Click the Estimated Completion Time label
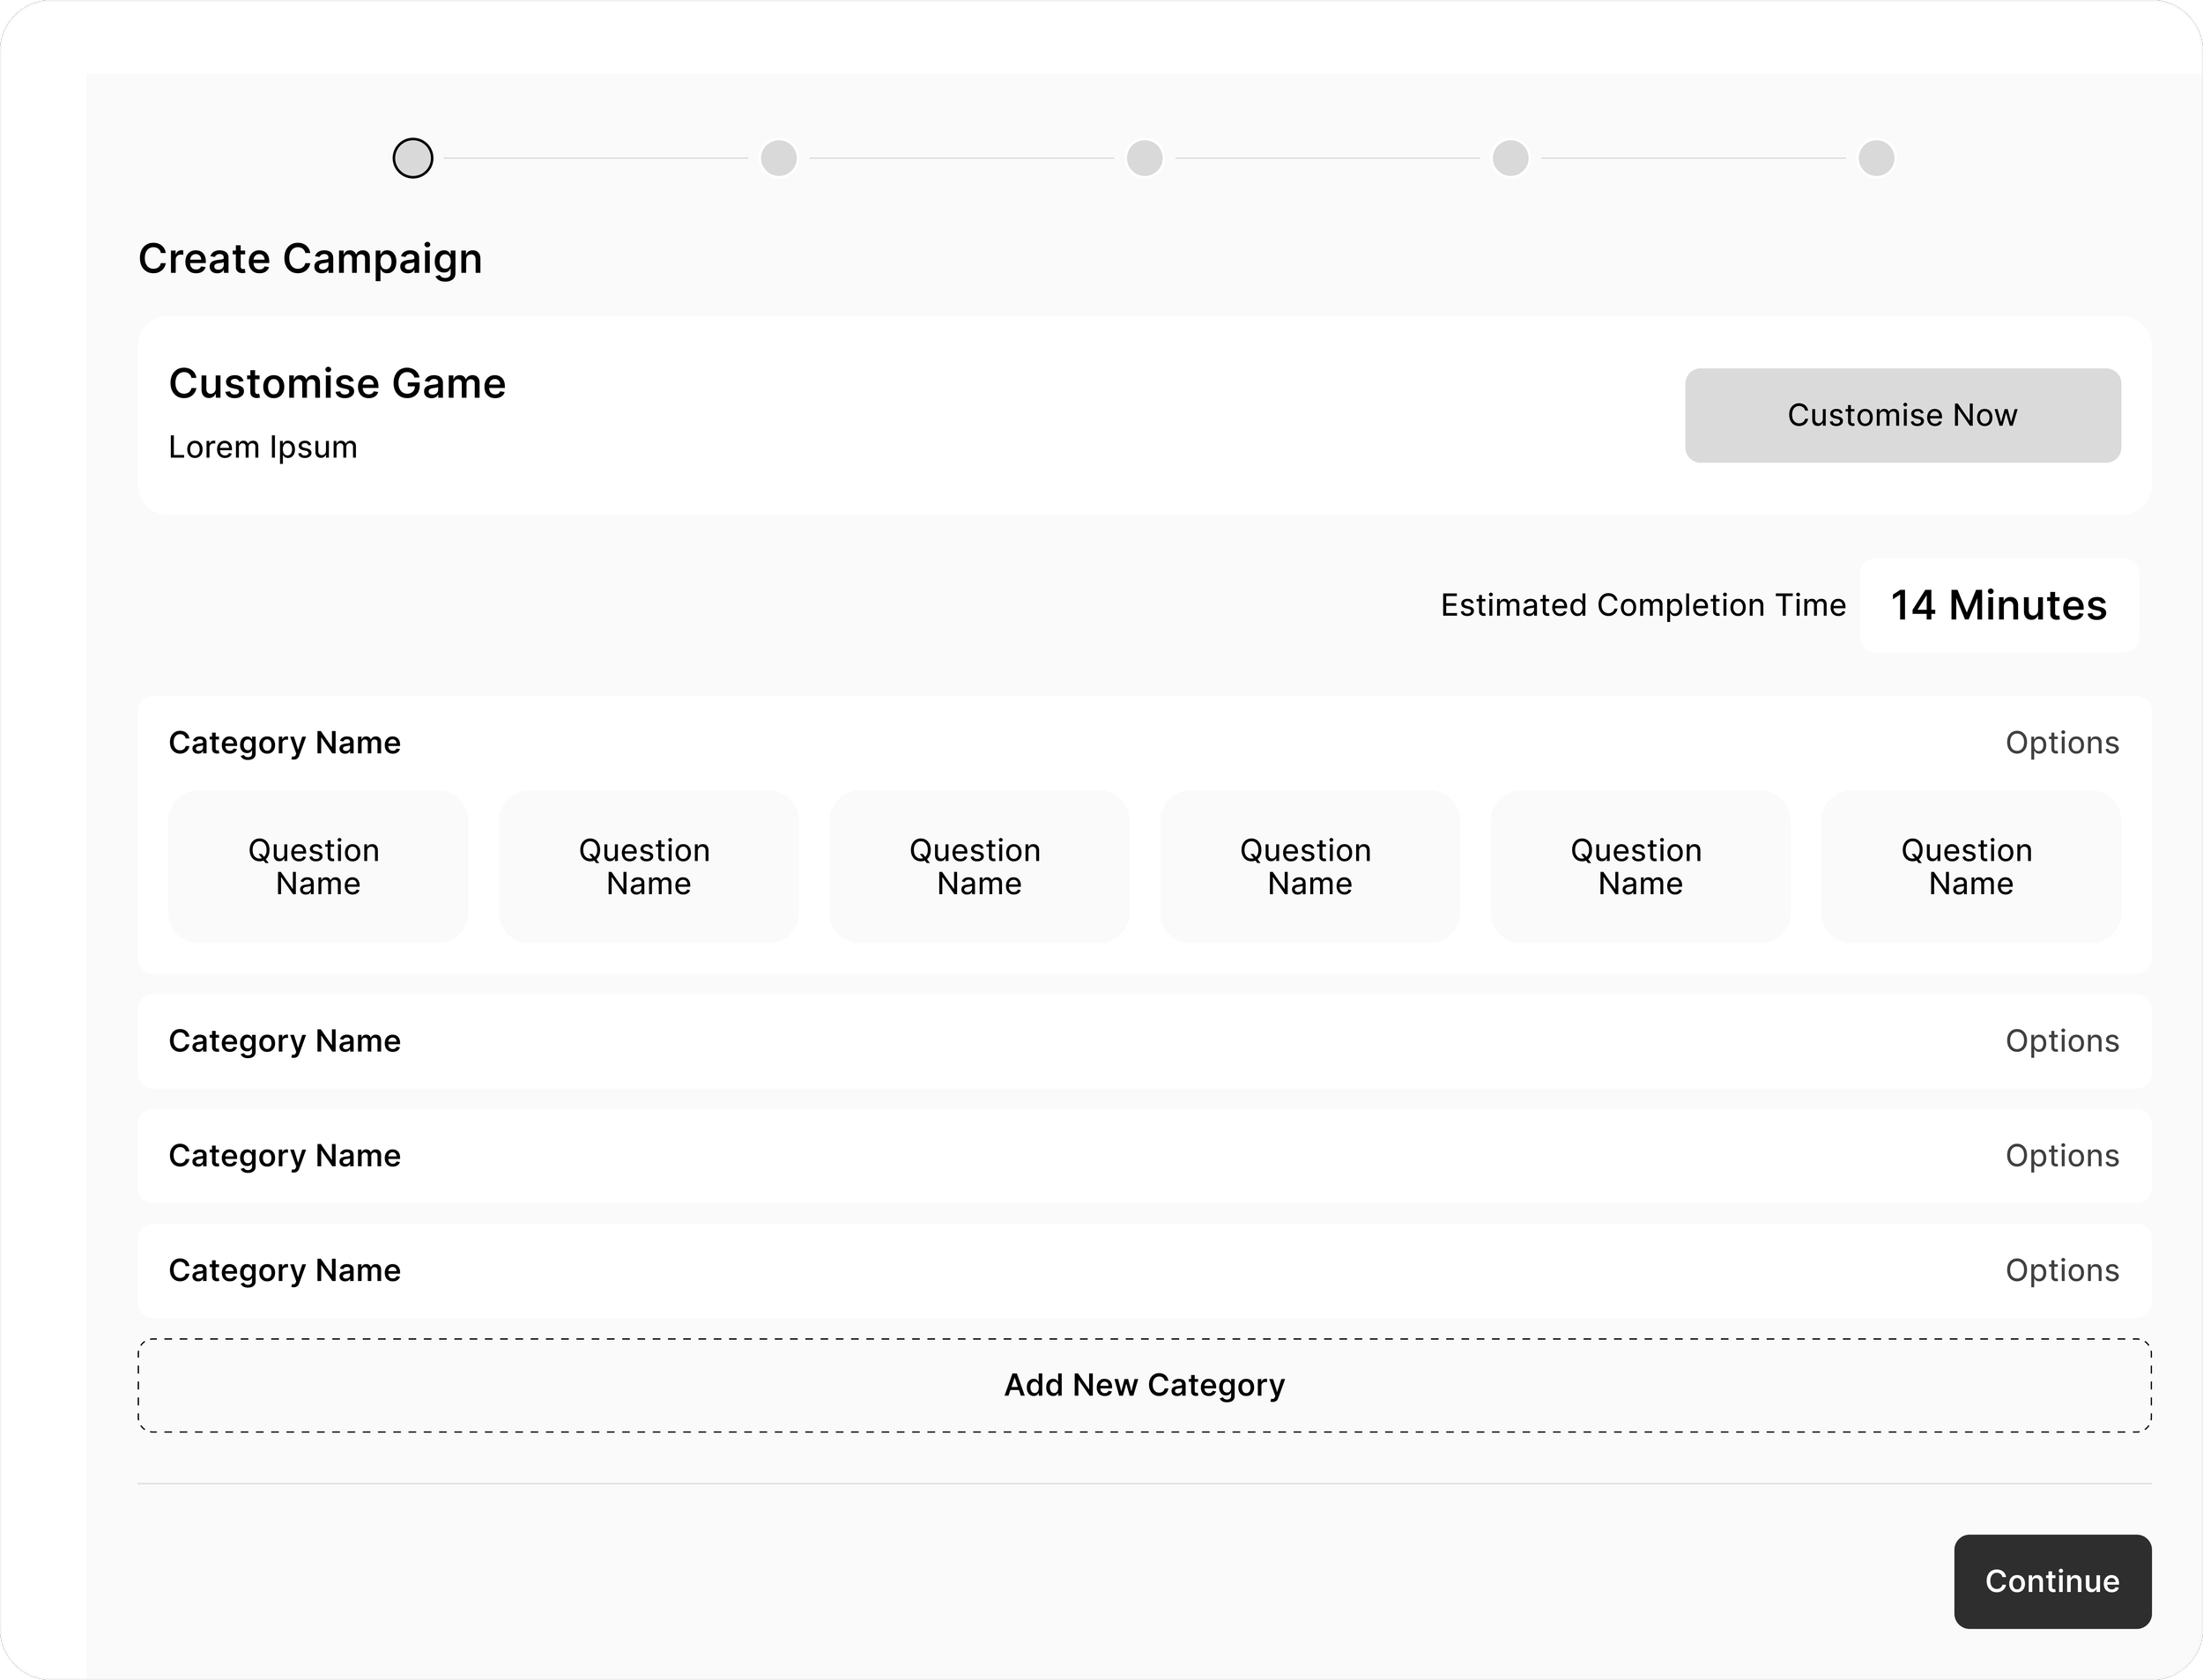Image resolution: width=2203 pixels, height=1680 pixels. [x=1643, y=605]
